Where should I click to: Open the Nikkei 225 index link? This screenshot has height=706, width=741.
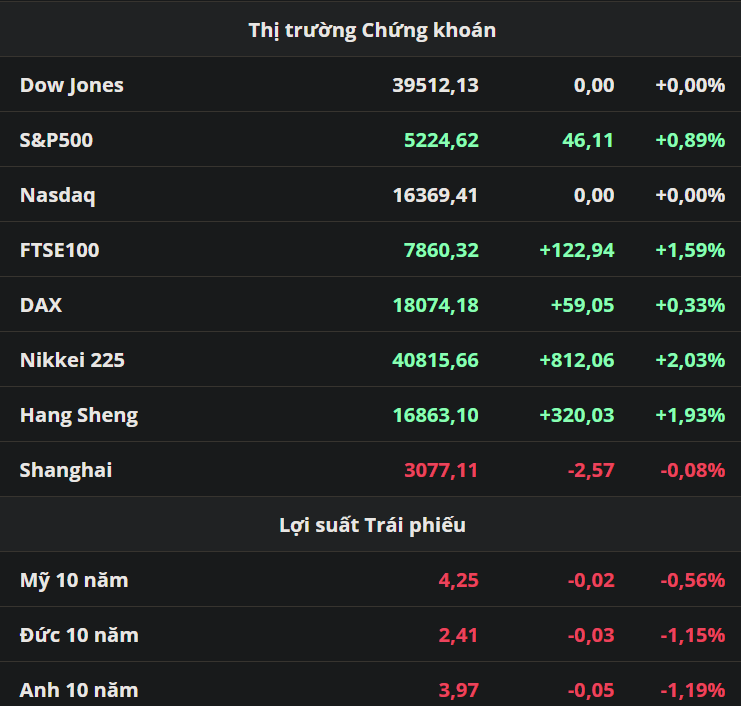click(x=72, y=360)
